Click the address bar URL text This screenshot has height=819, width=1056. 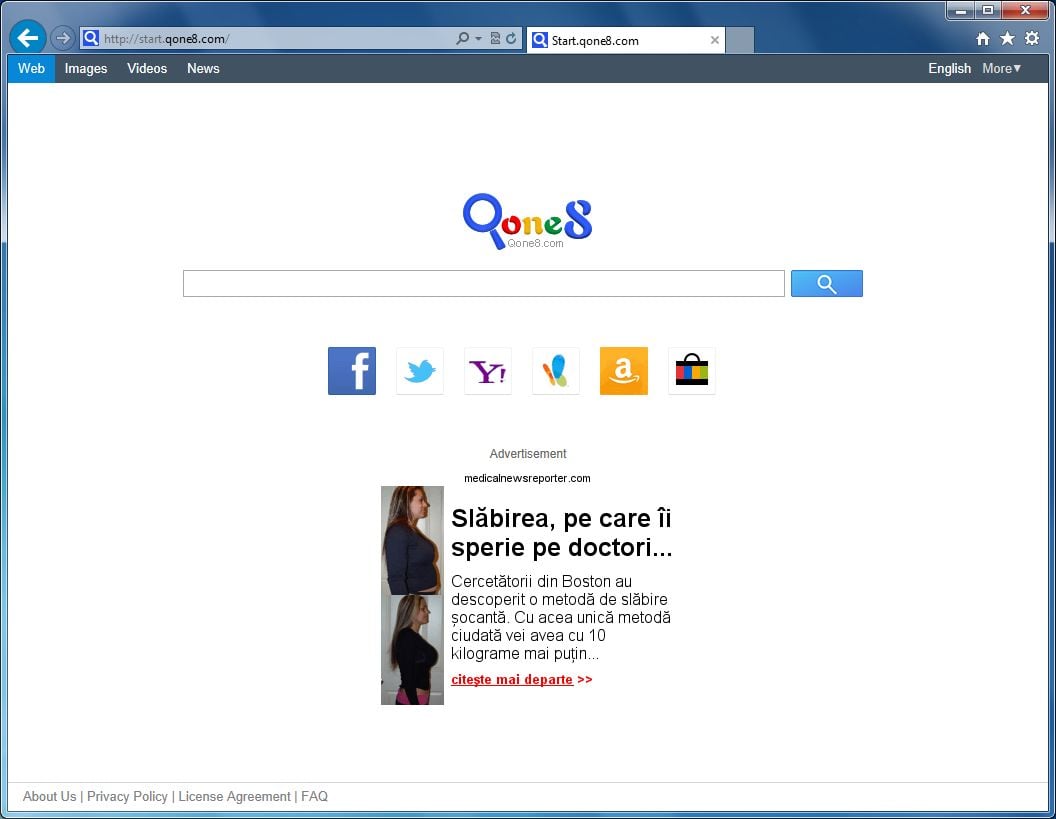[x=166, y=39]
